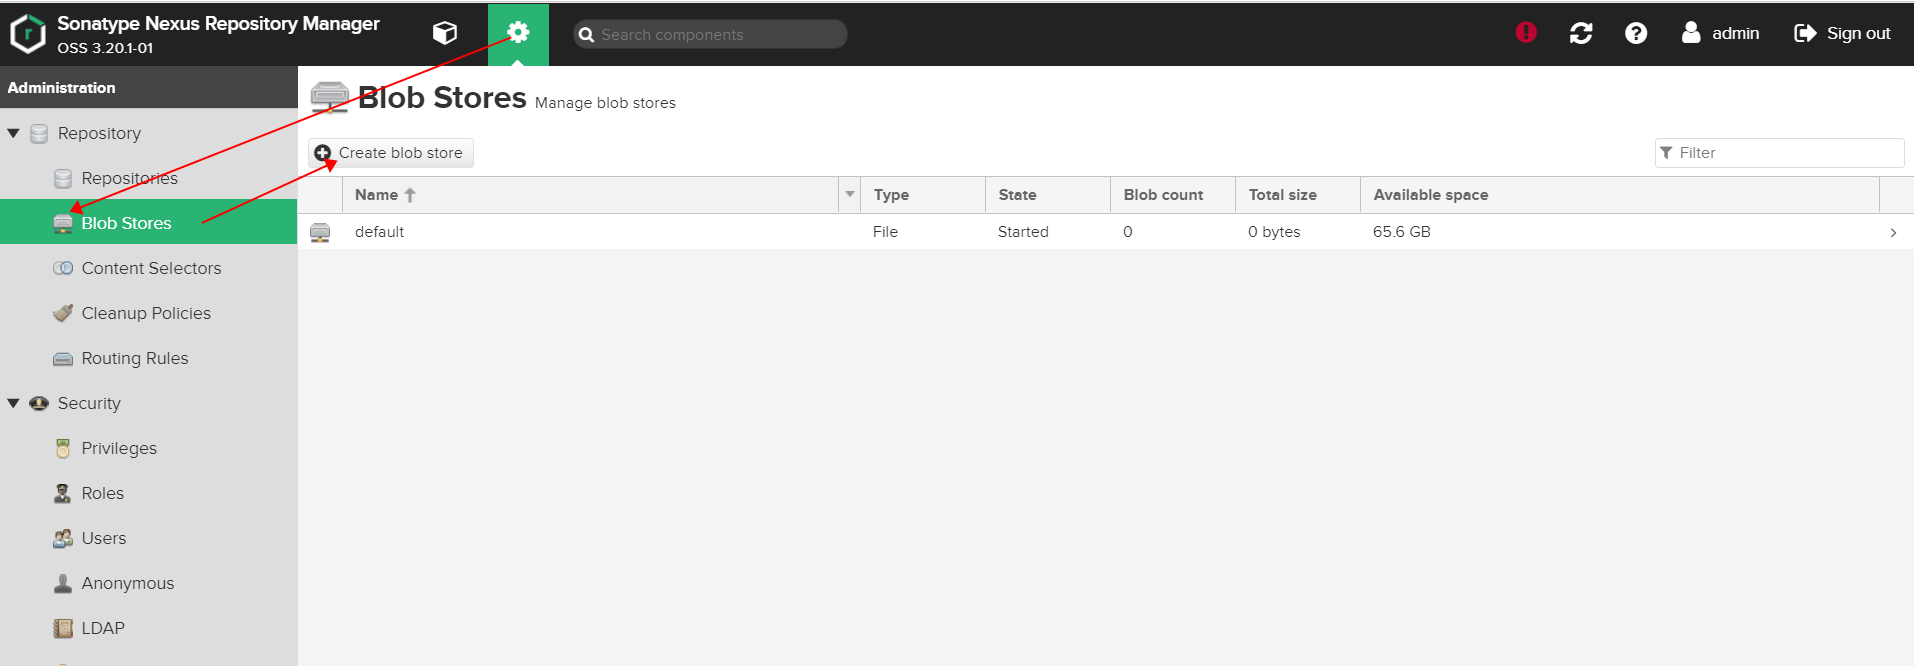The image size is (1914, 666).
Task: Click the '65.6 GB' available space cell
Action: (x=1401, y=232)
